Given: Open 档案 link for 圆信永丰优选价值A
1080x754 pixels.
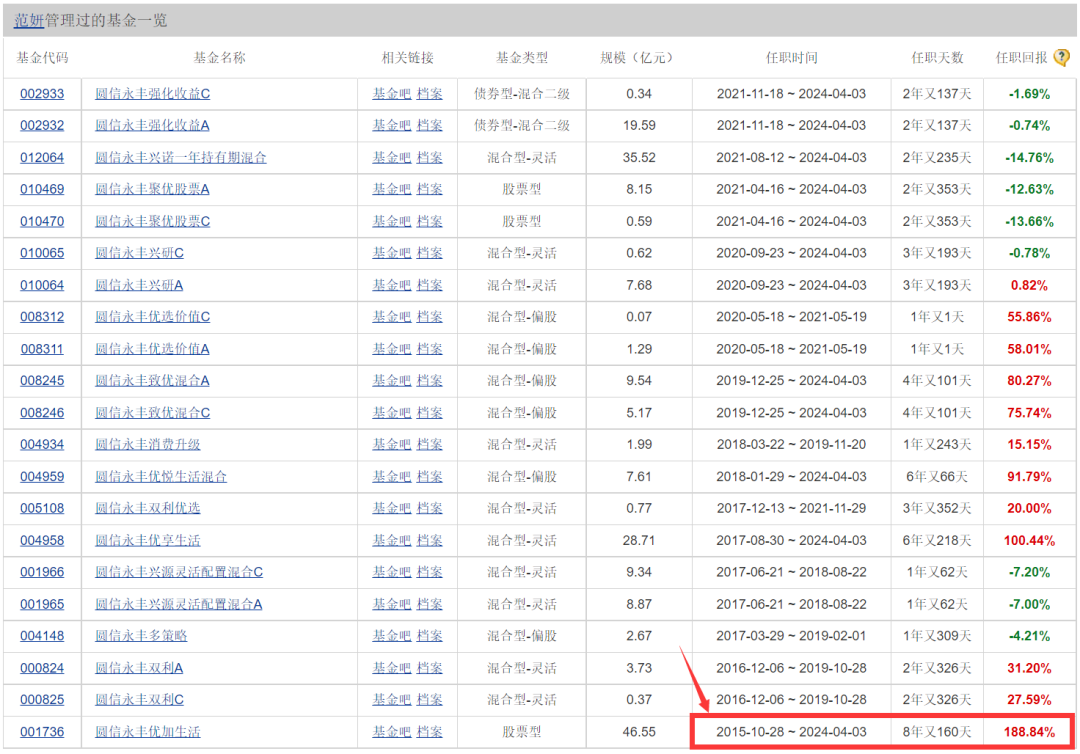Looking at the screenshot, I should click(x=430, y=349).
